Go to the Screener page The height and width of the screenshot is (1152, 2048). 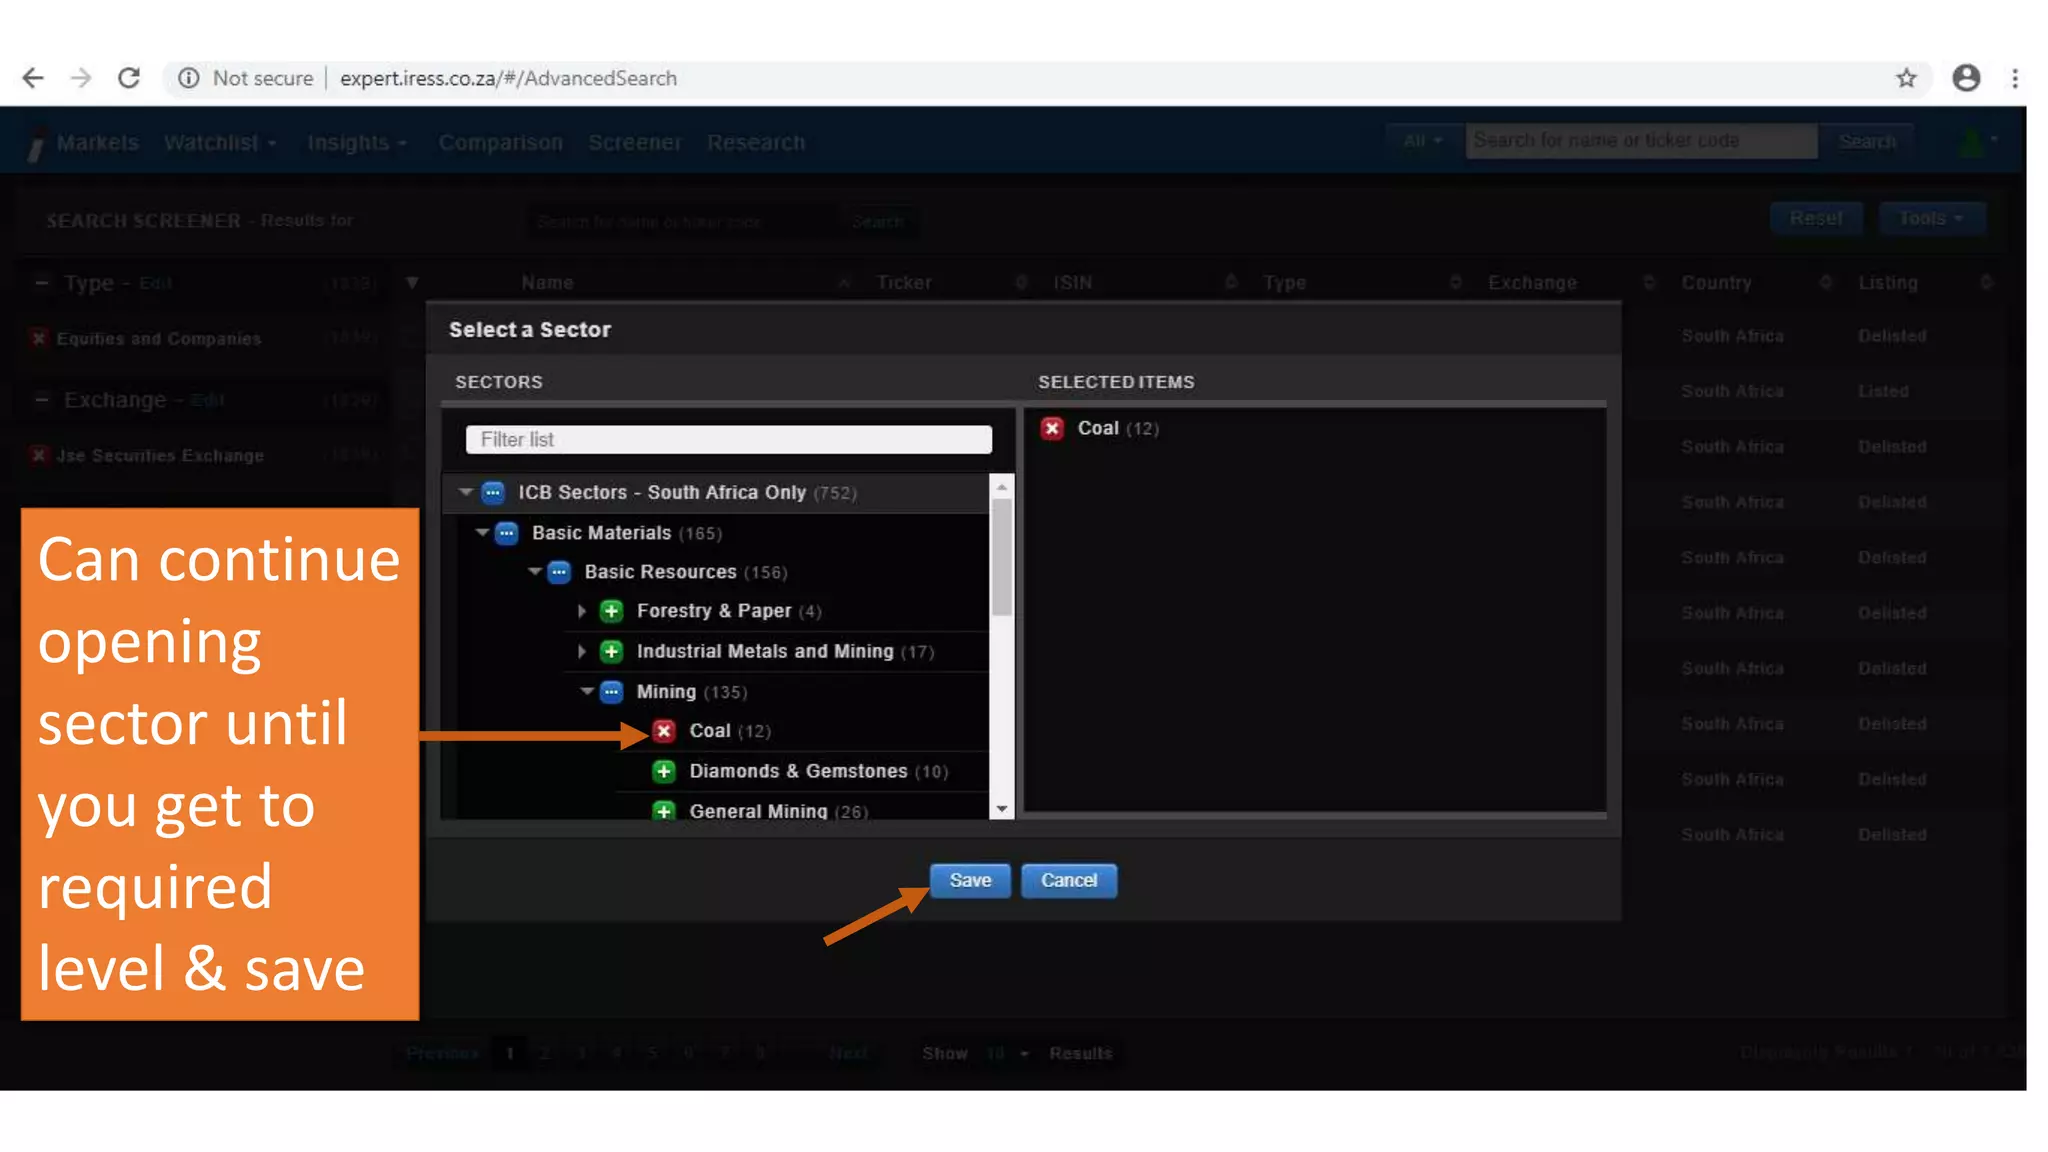(x=634, y=142)
